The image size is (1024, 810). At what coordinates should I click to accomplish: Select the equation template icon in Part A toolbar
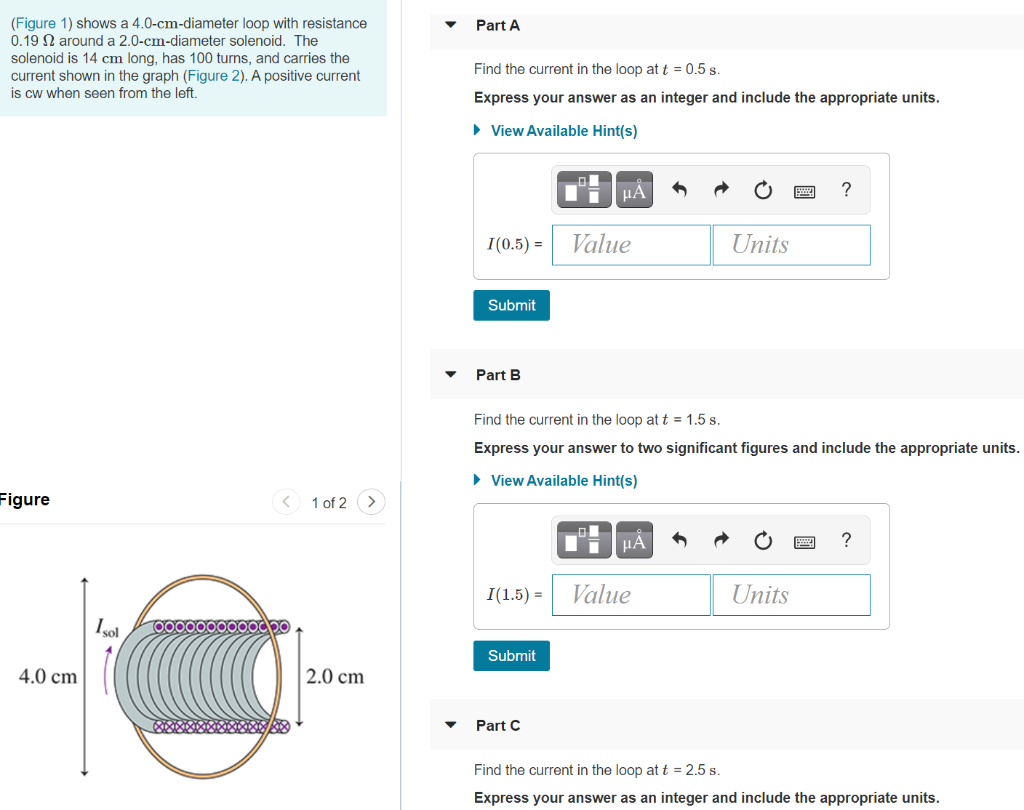click(583, 189)
